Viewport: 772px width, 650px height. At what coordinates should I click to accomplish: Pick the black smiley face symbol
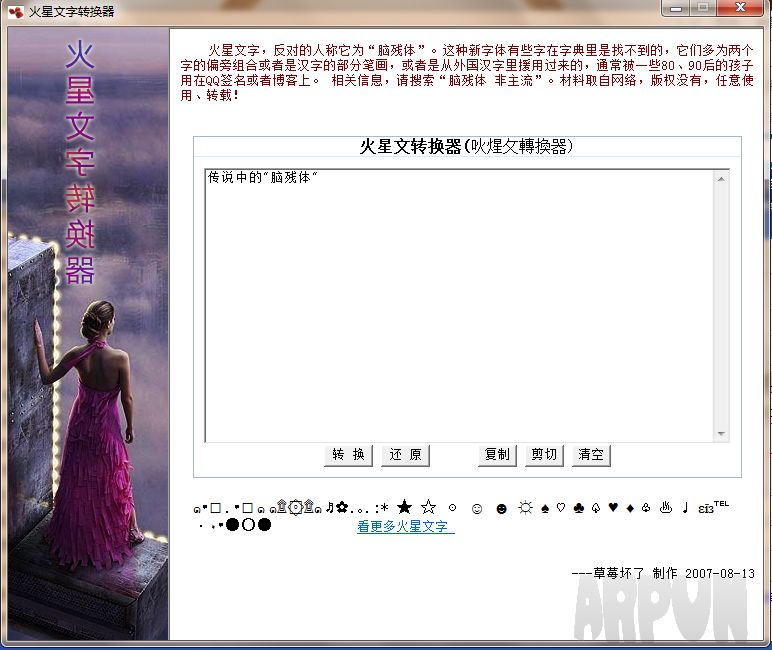(x=501, y=509)
